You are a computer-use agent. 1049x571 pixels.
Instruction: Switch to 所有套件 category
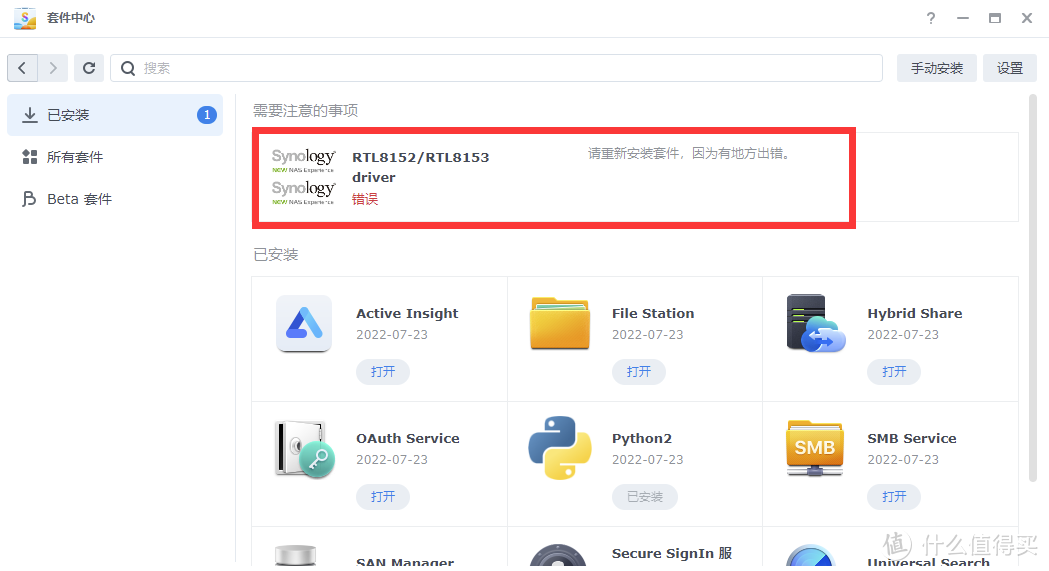coord(75,157)
